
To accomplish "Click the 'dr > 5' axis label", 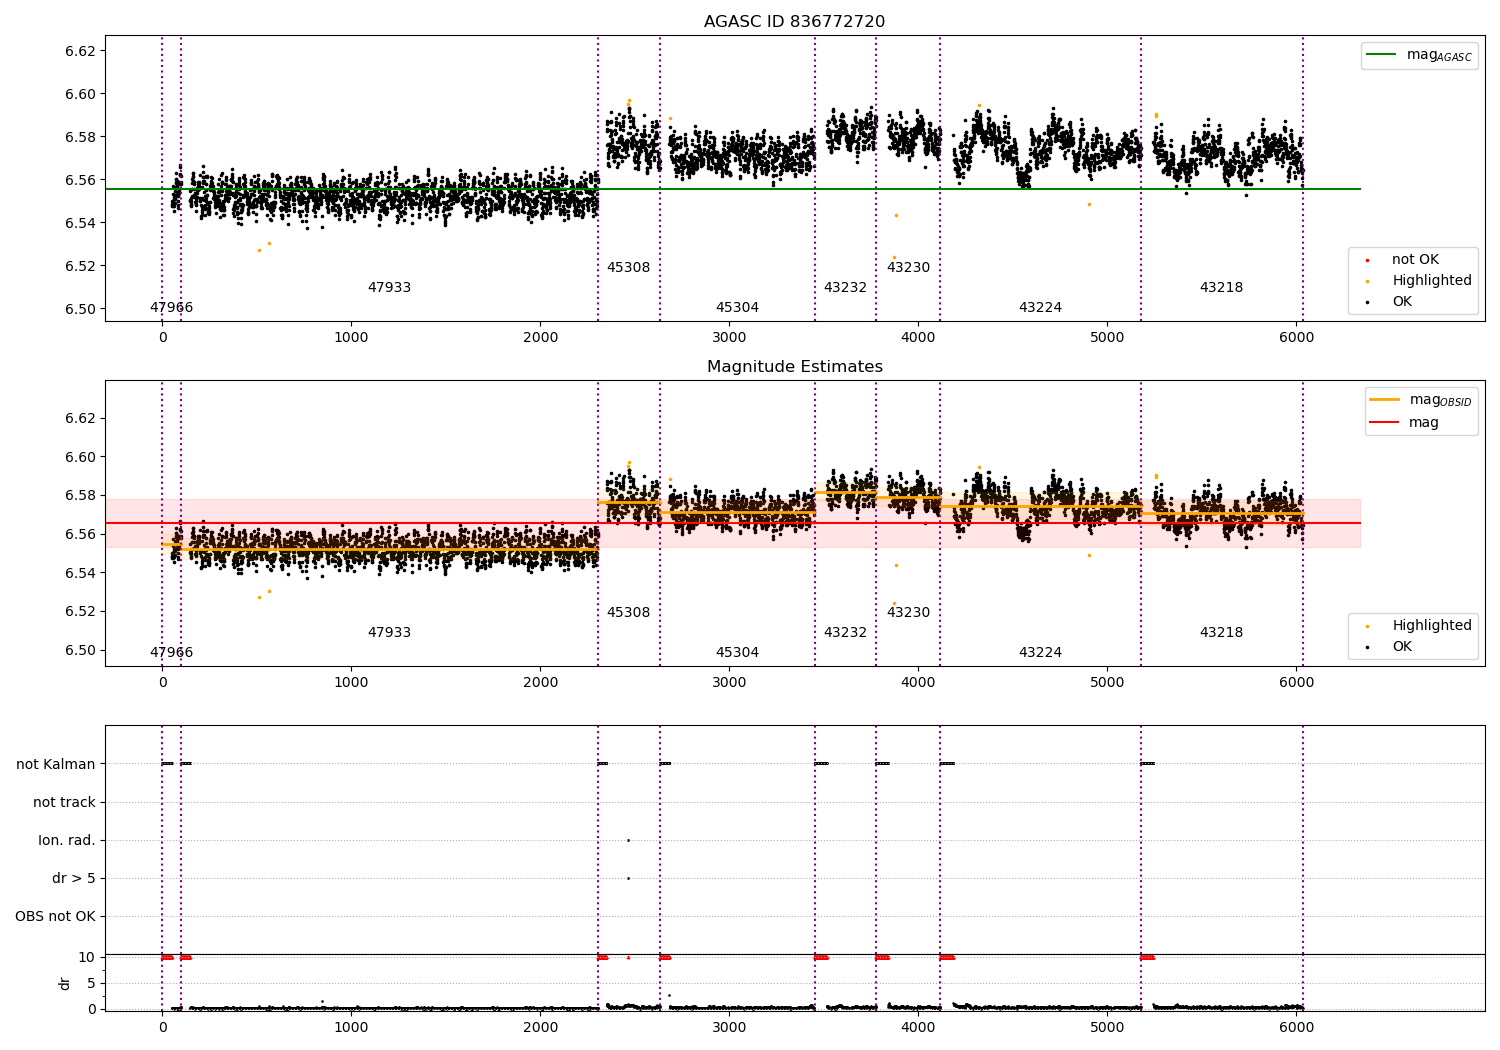I will (x=74, y=879).
